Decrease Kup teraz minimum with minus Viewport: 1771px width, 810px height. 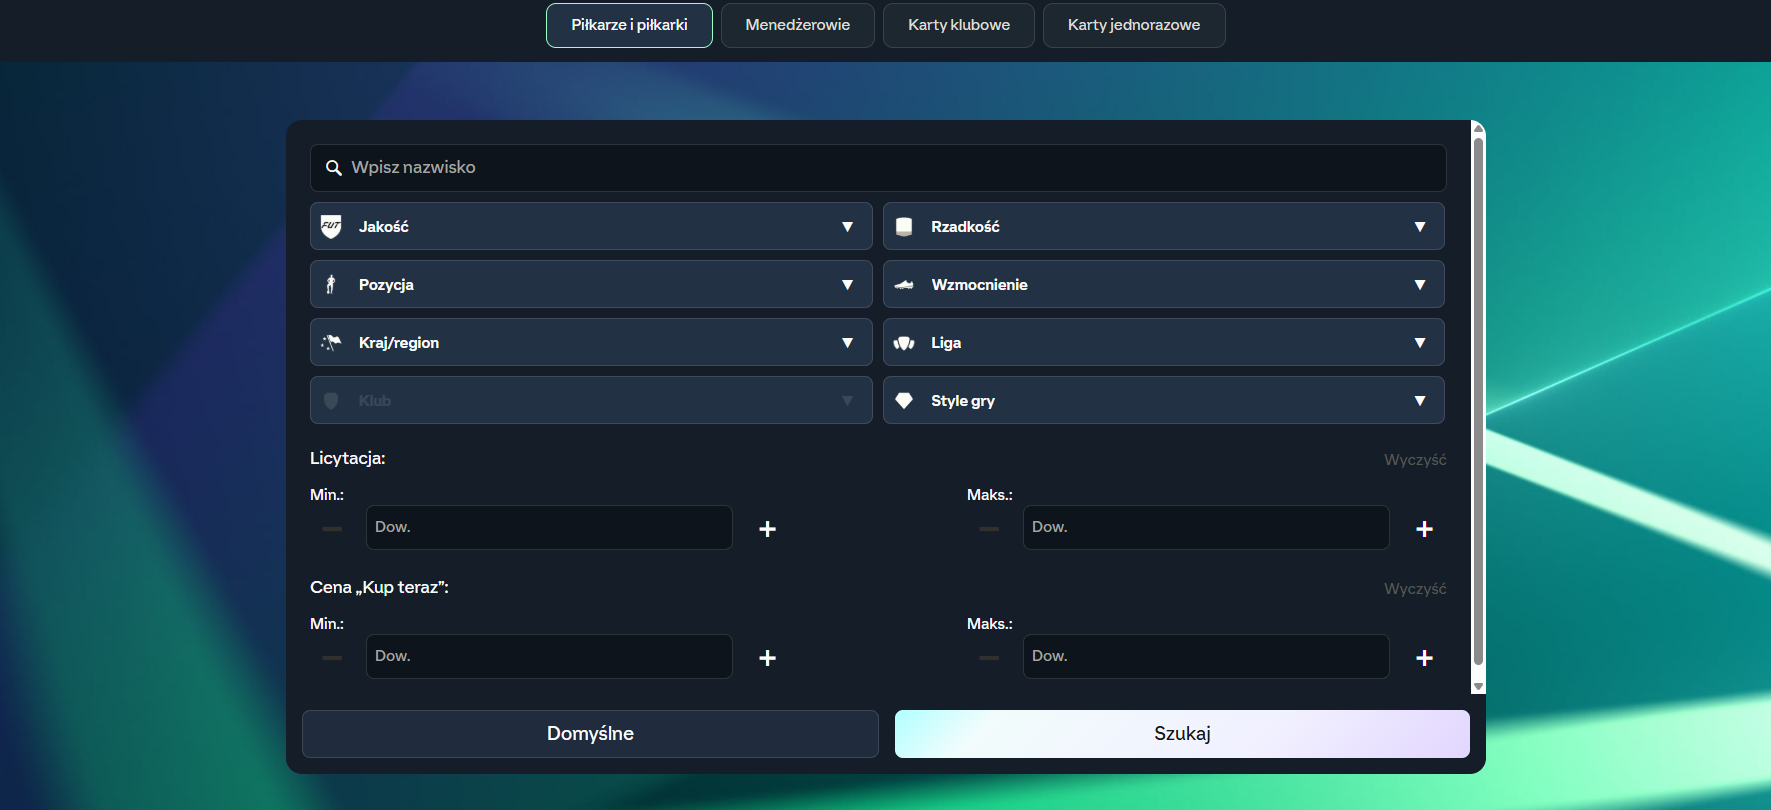332,658
